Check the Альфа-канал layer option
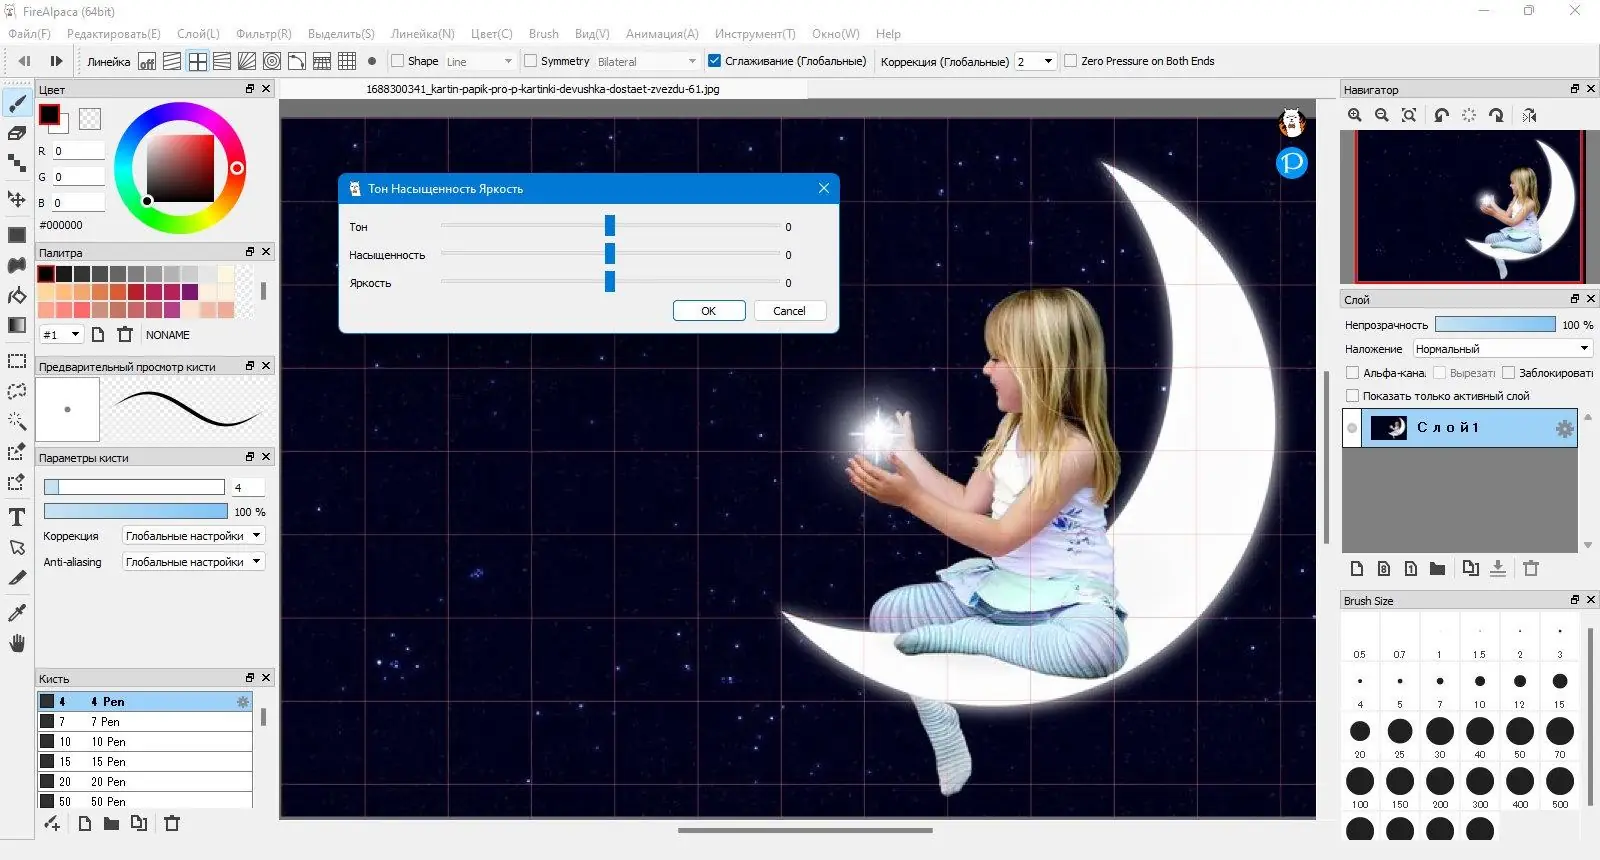The height and width of the screenshot is (860, 1600). pos(1353,373)
